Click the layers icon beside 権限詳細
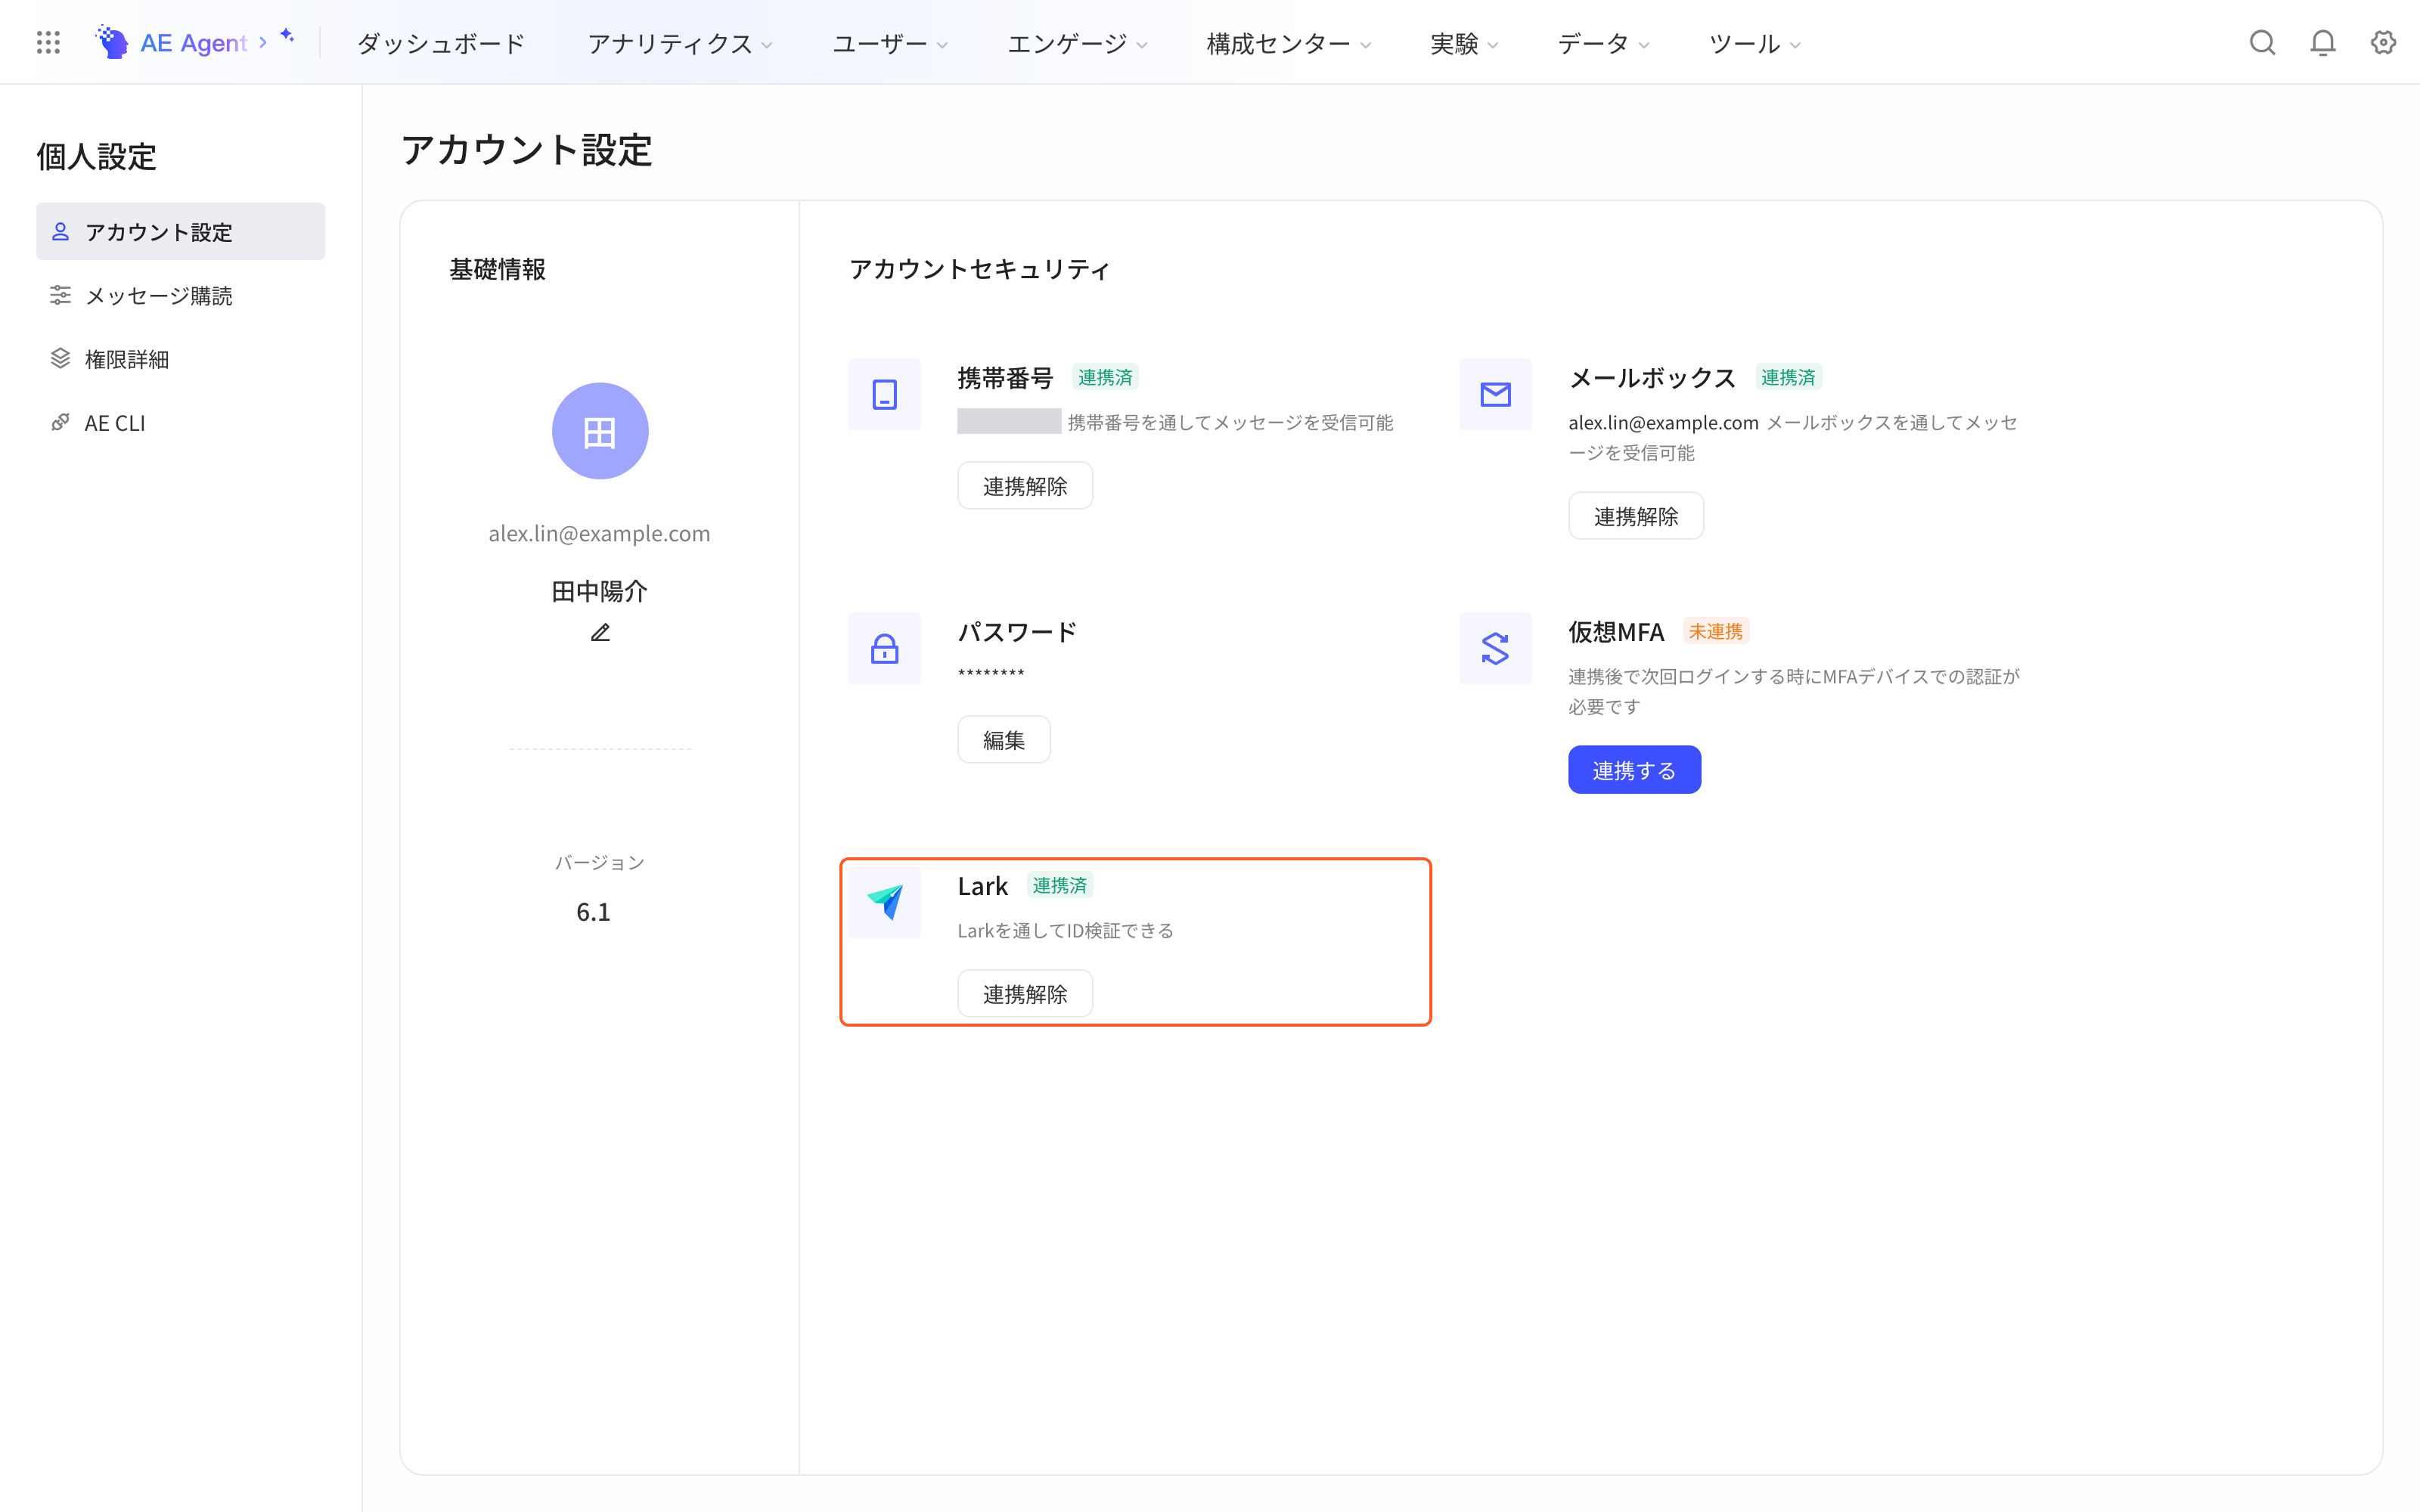This screenshot has width=2420, height=1512. click(x=60, y=358)
